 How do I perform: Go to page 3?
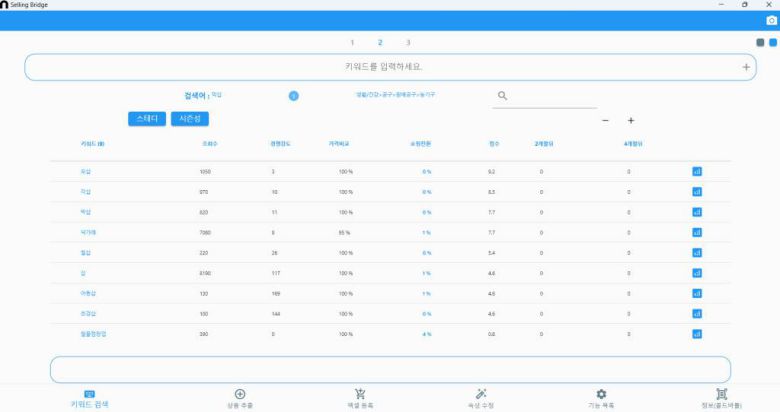tap(408, 43)
